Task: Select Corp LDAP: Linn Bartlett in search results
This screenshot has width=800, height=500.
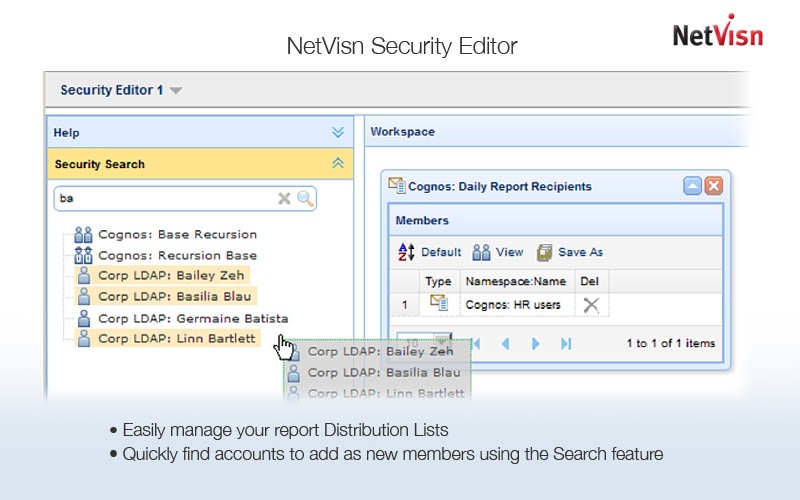Action: click(x=177, y=338)
